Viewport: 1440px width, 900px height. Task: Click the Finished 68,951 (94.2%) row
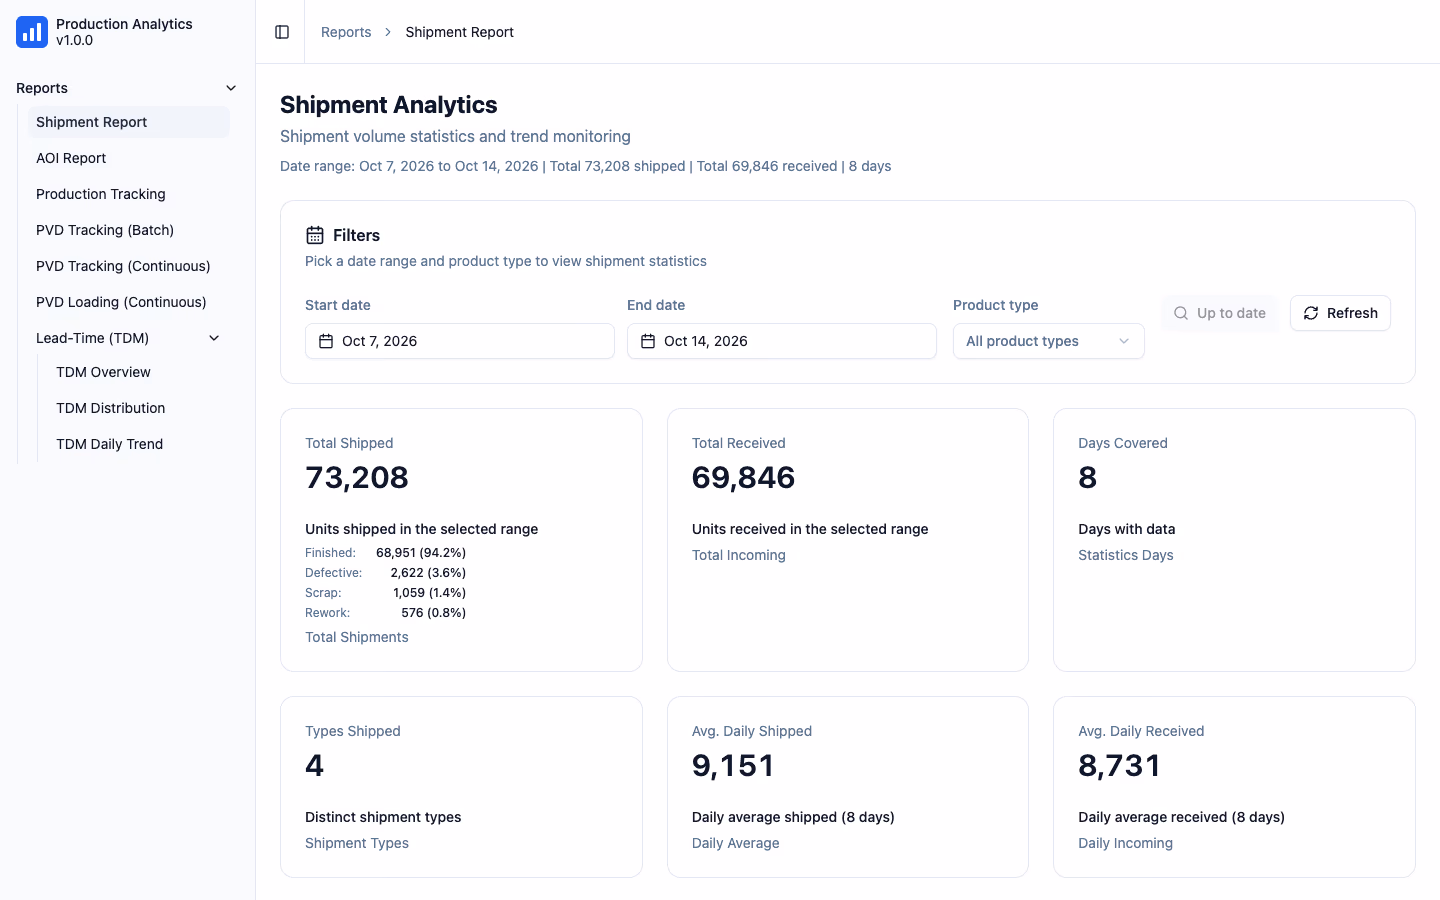(385, 553)
